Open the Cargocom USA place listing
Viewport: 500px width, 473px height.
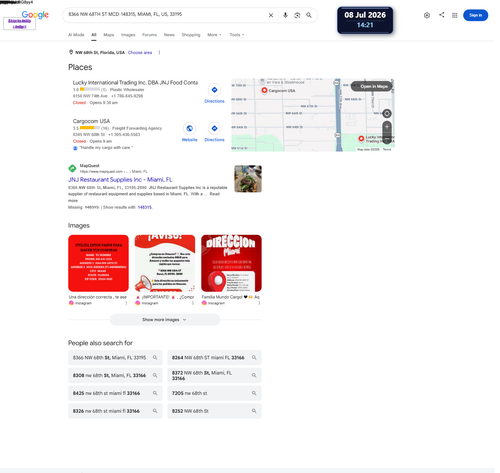[91, 121]
